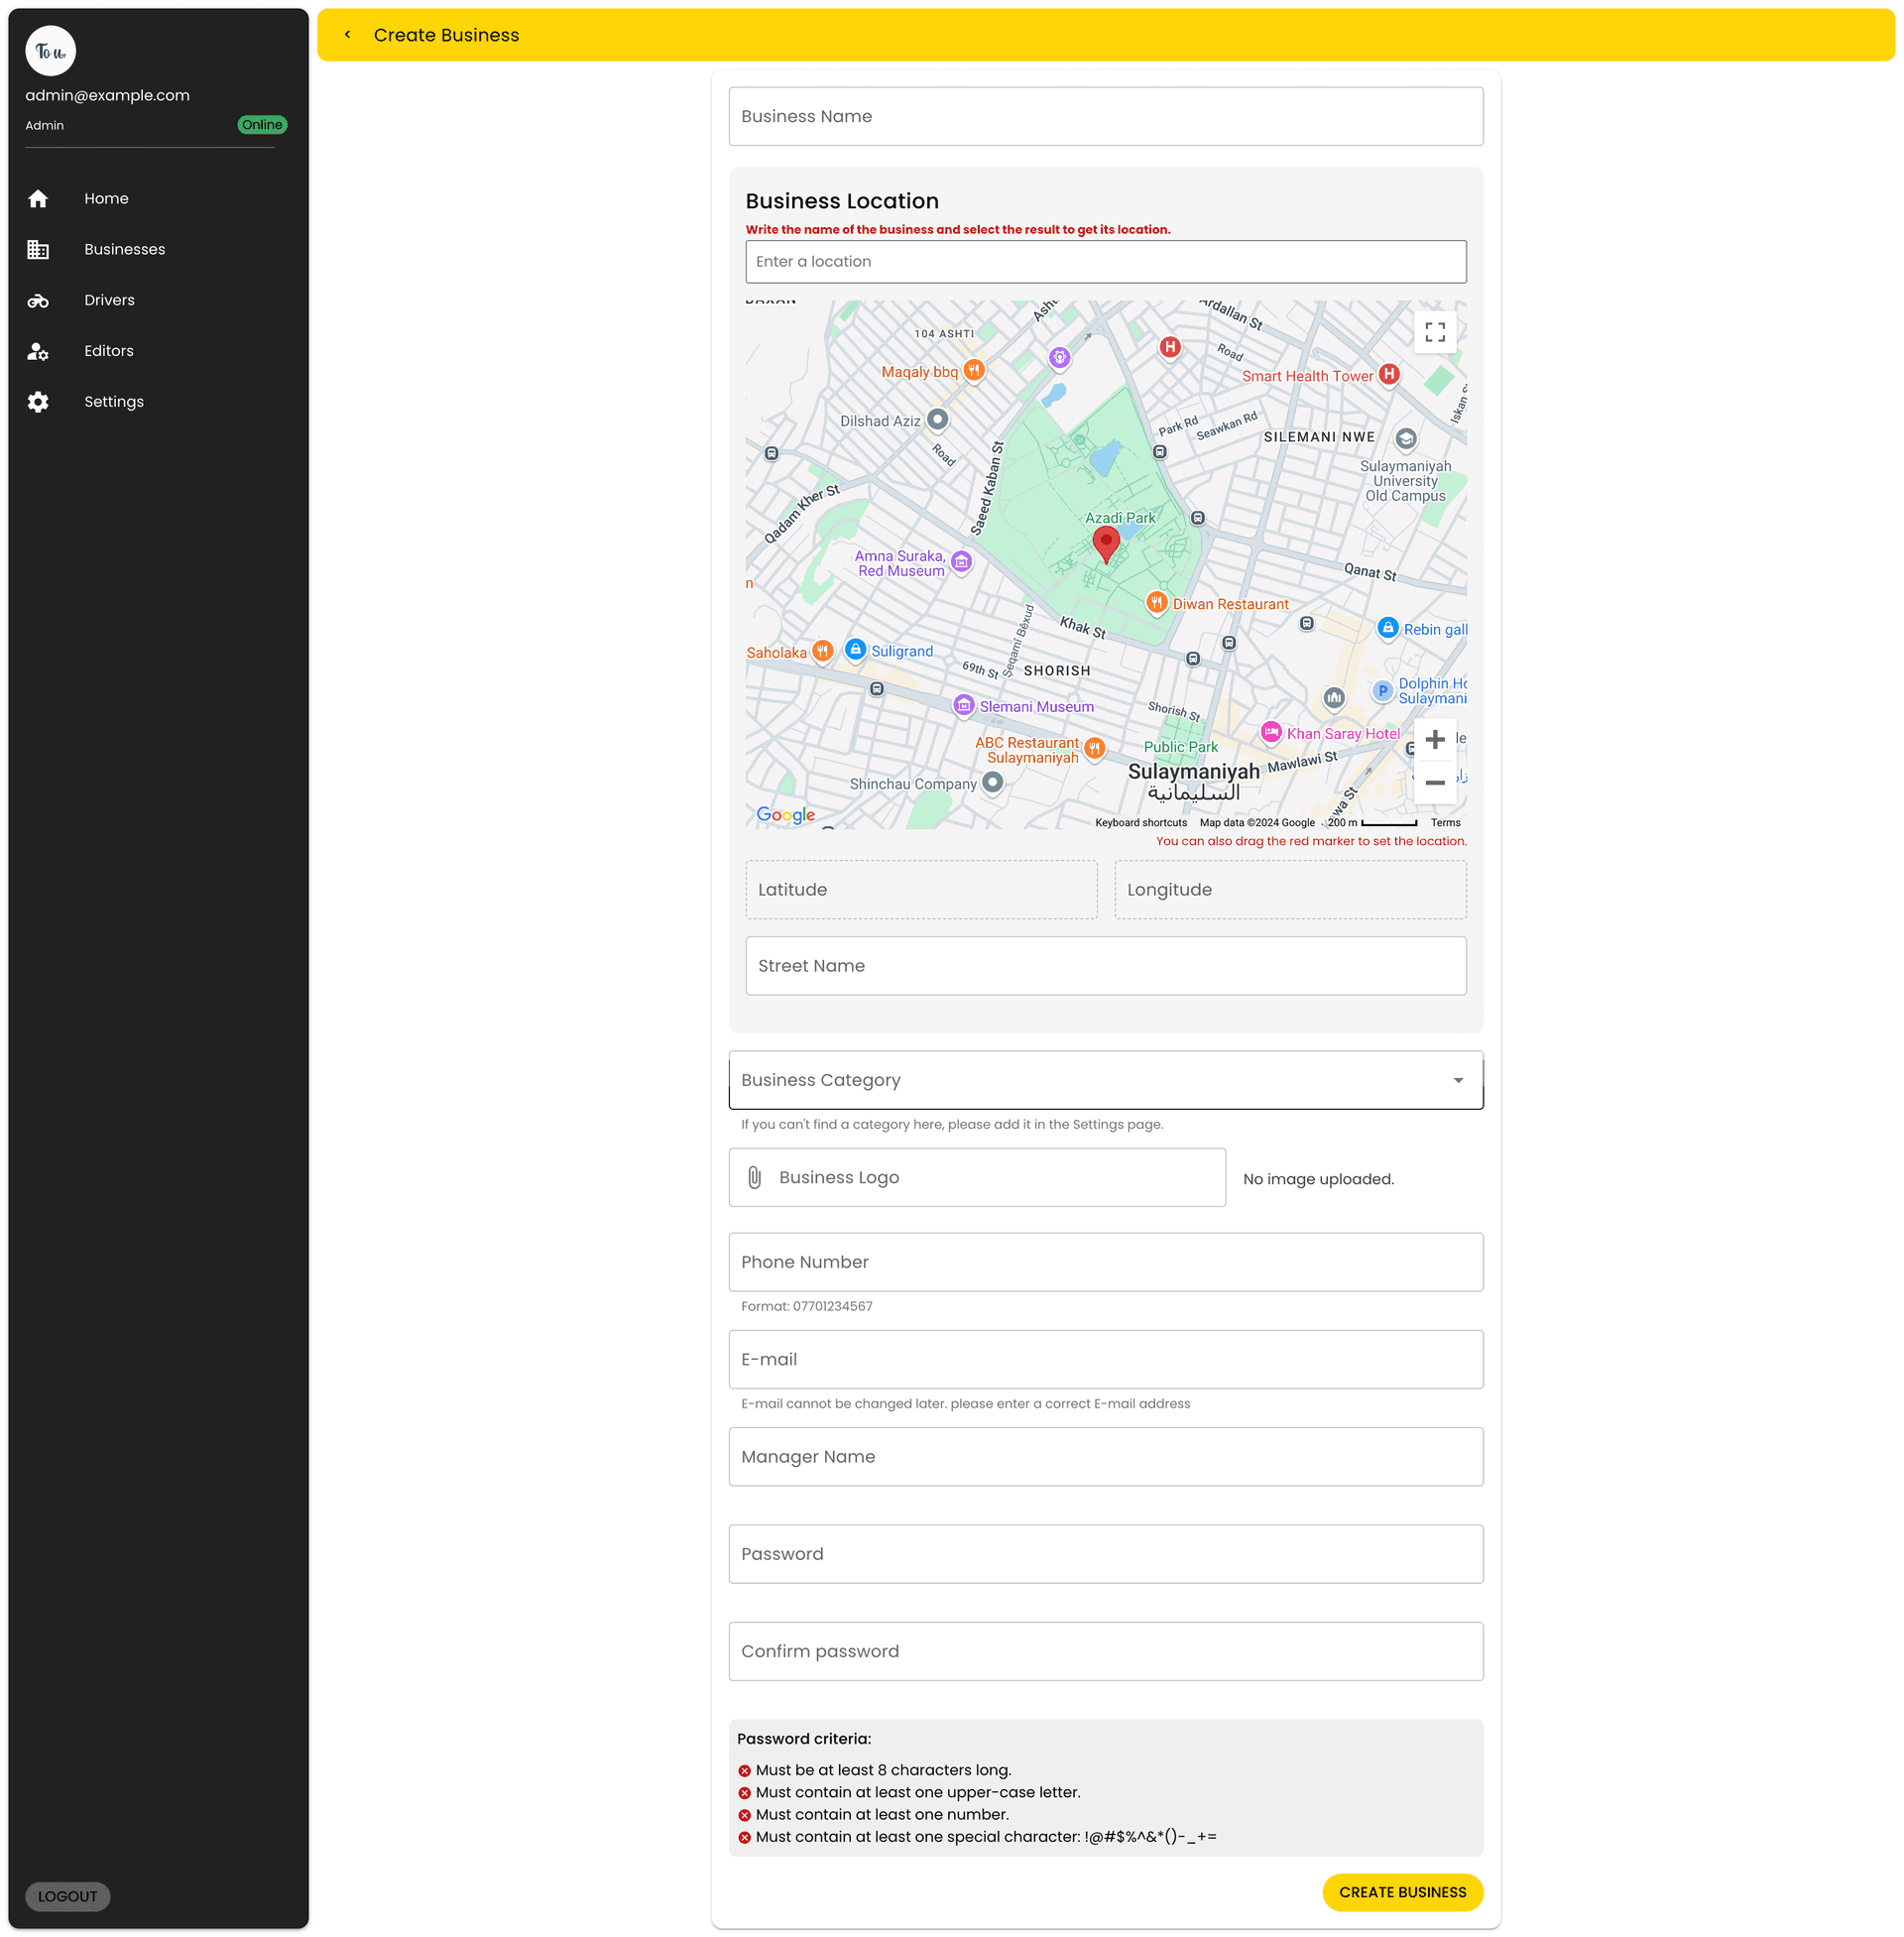Open the Drivers menu item
Viewport: 1904px width, 1937px height.
tap(109, 301)
